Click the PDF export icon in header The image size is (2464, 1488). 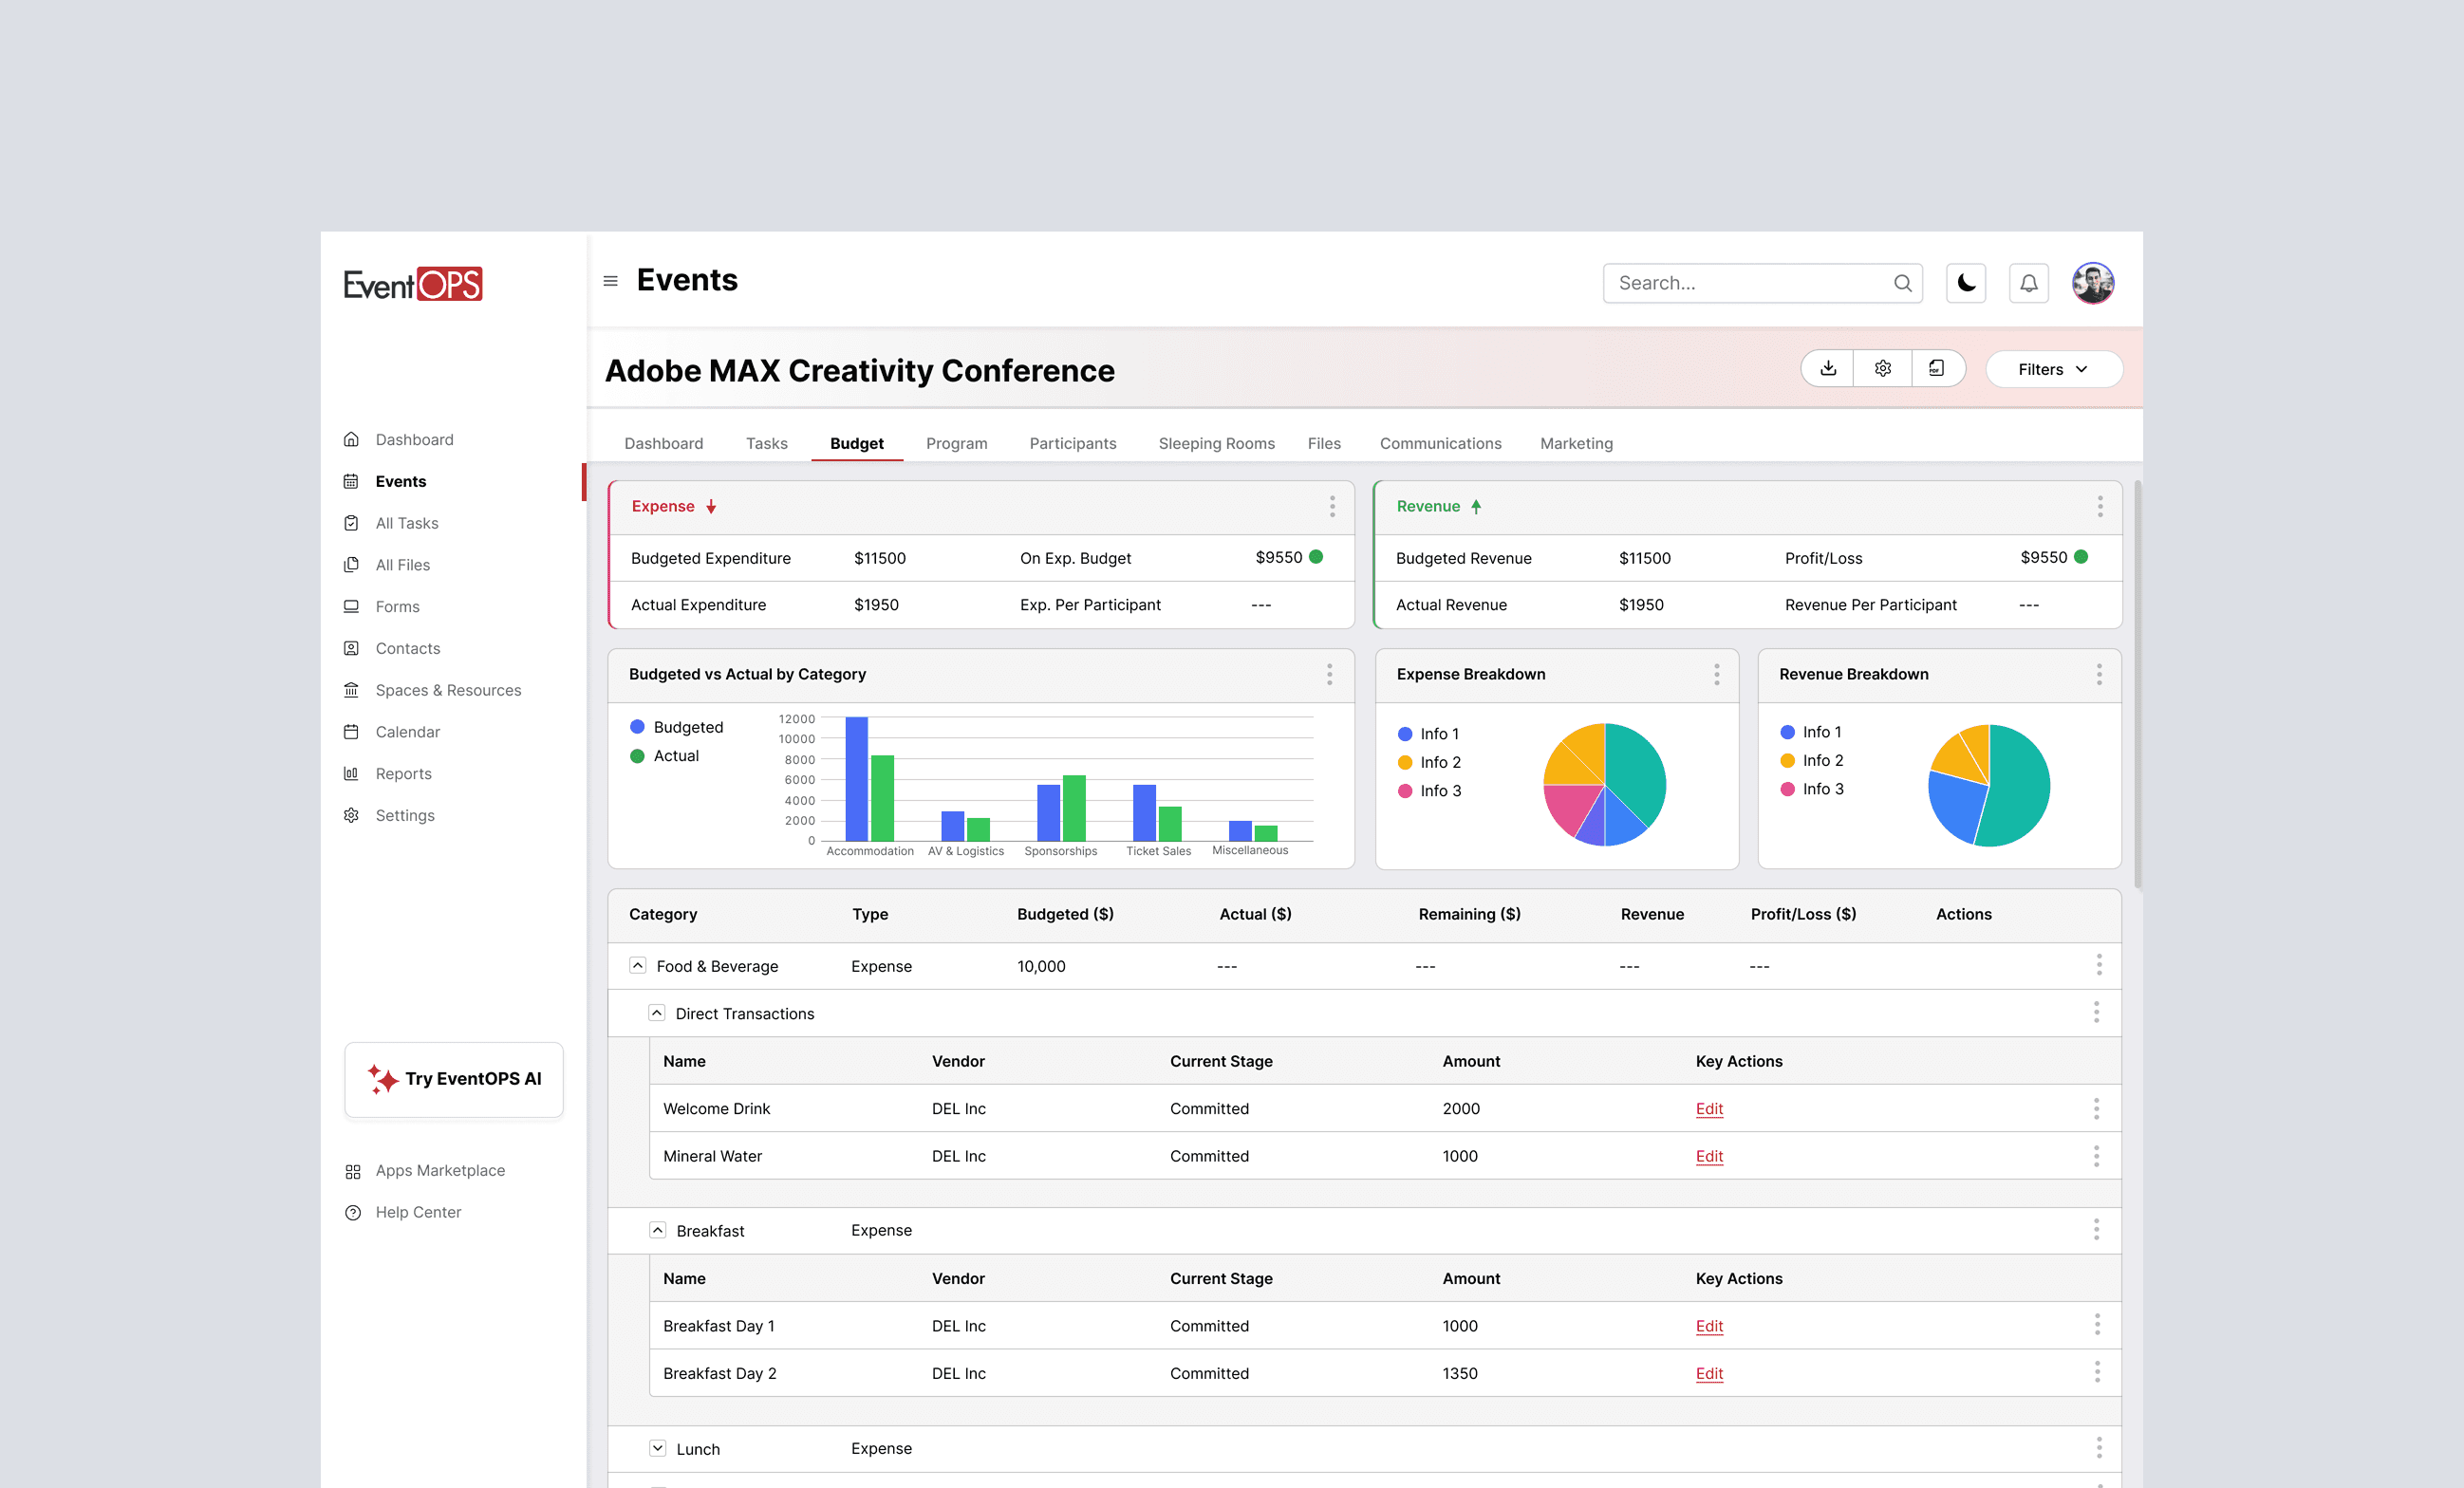(x=1936, y=368)
